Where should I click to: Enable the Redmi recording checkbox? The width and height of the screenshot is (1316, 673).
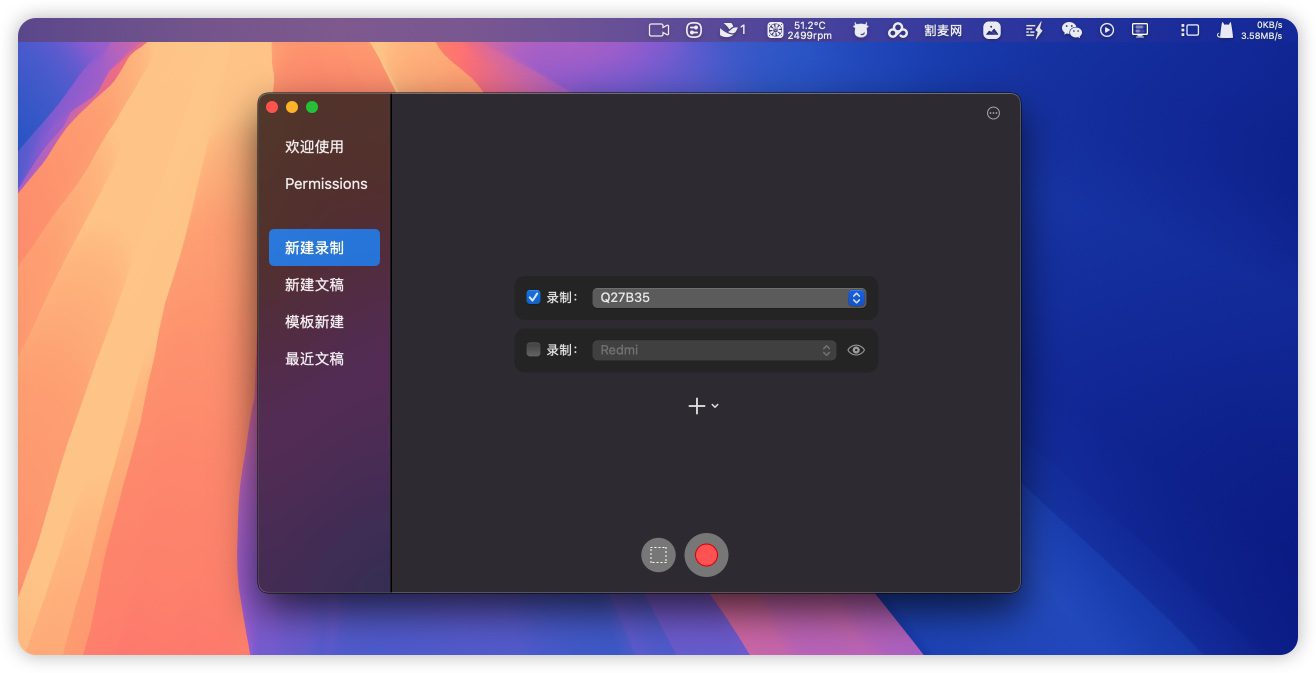coord(533,350)
